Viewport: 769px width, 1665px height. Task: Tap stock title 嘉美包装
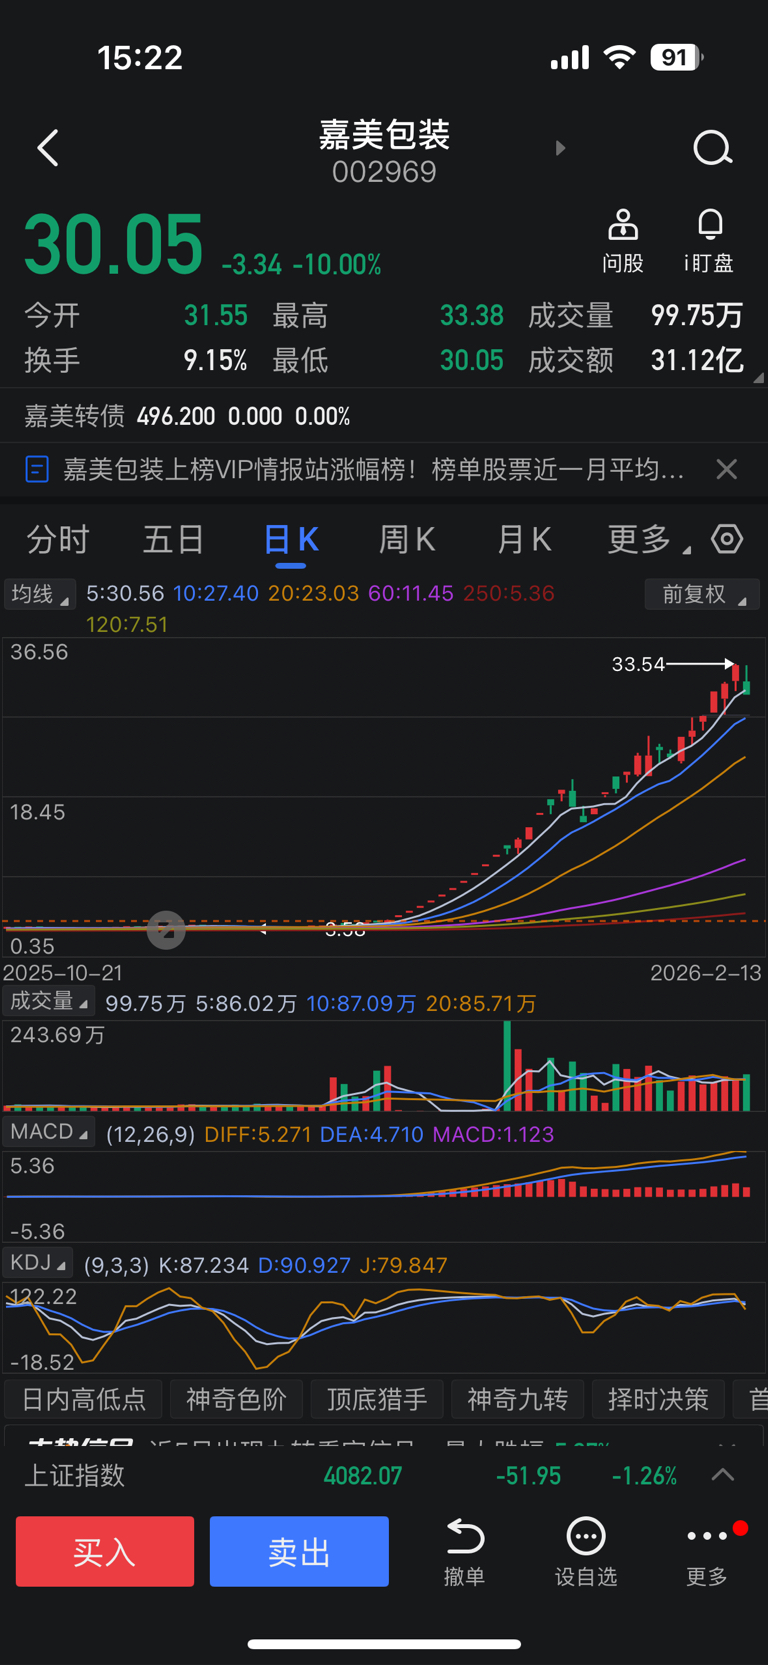(384, 135)
